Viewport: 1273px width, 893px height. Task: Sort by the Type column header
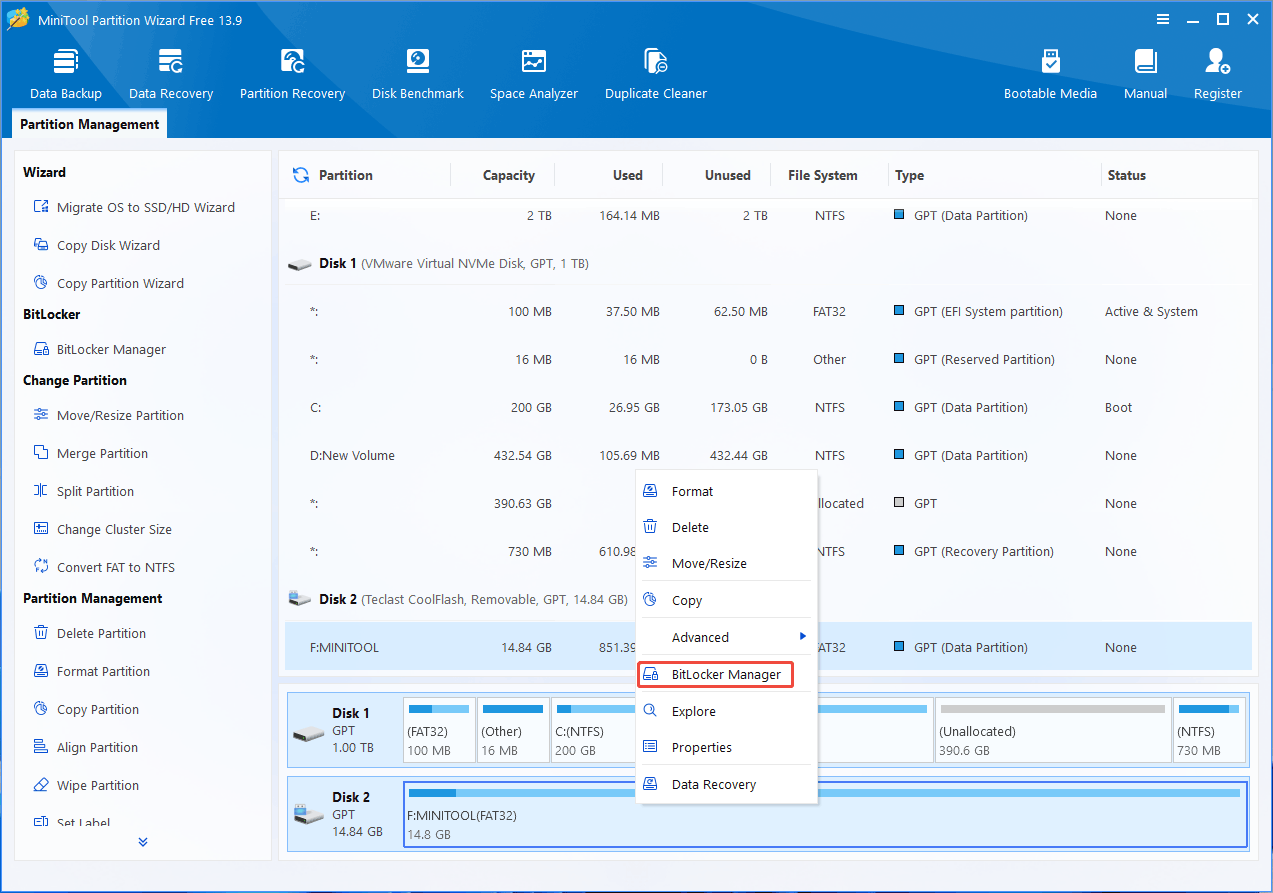click(x=909, y=175)
